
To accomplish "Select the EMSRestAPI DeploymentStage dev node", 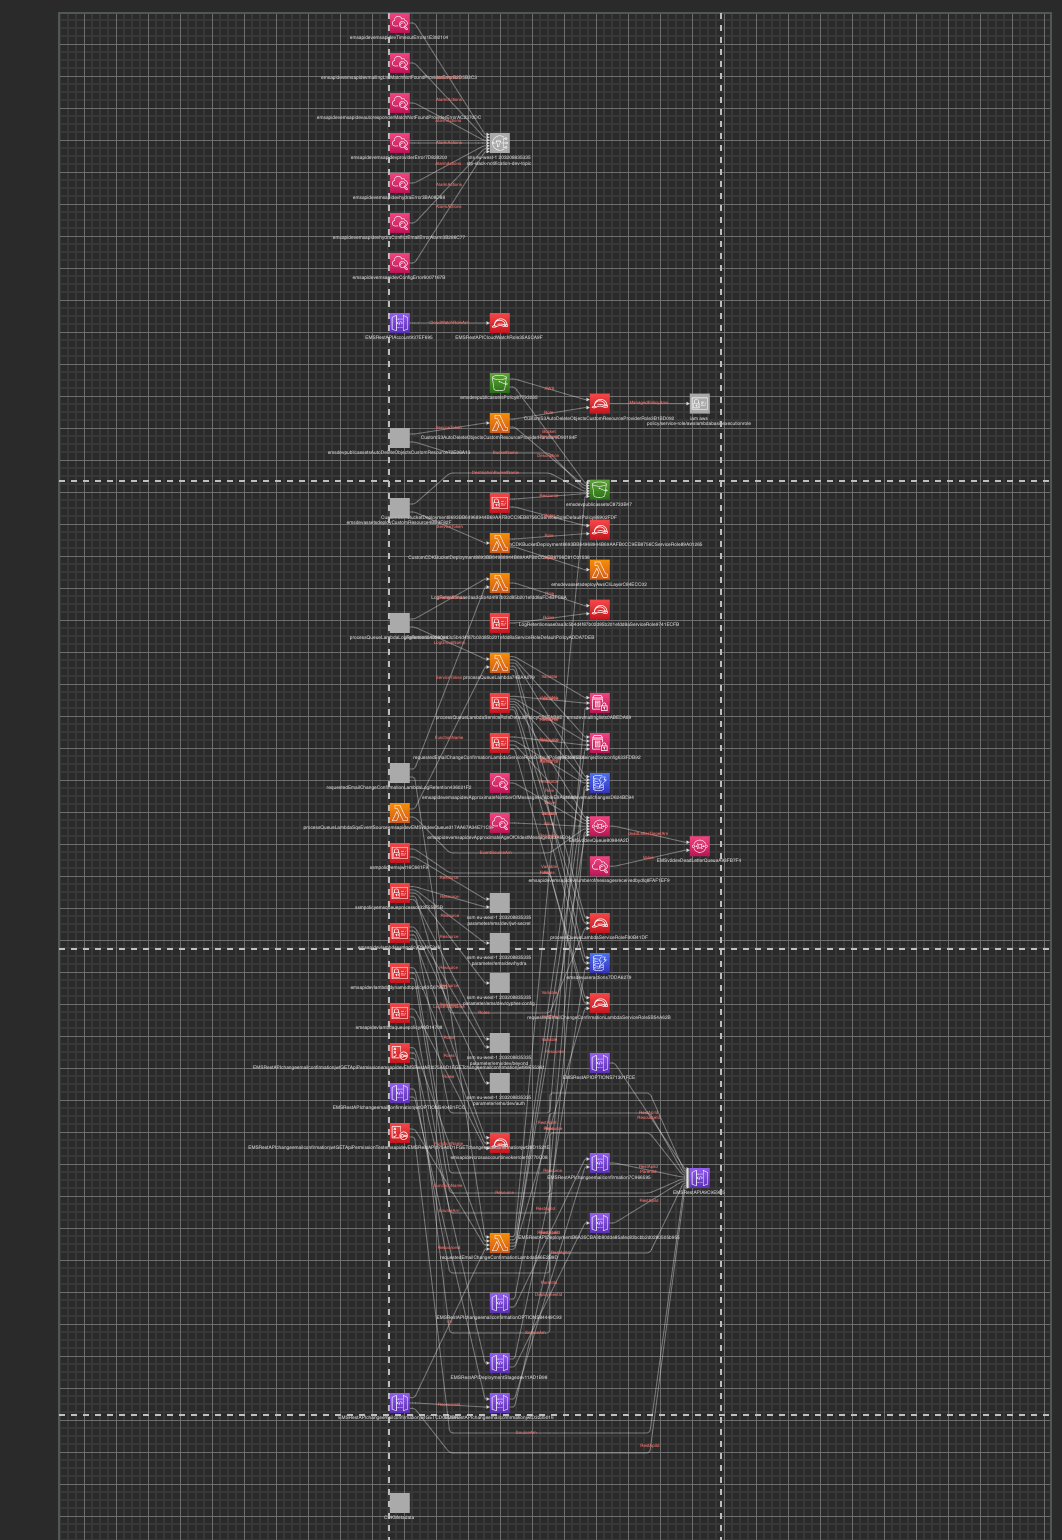I will (x=499, y=1363).
